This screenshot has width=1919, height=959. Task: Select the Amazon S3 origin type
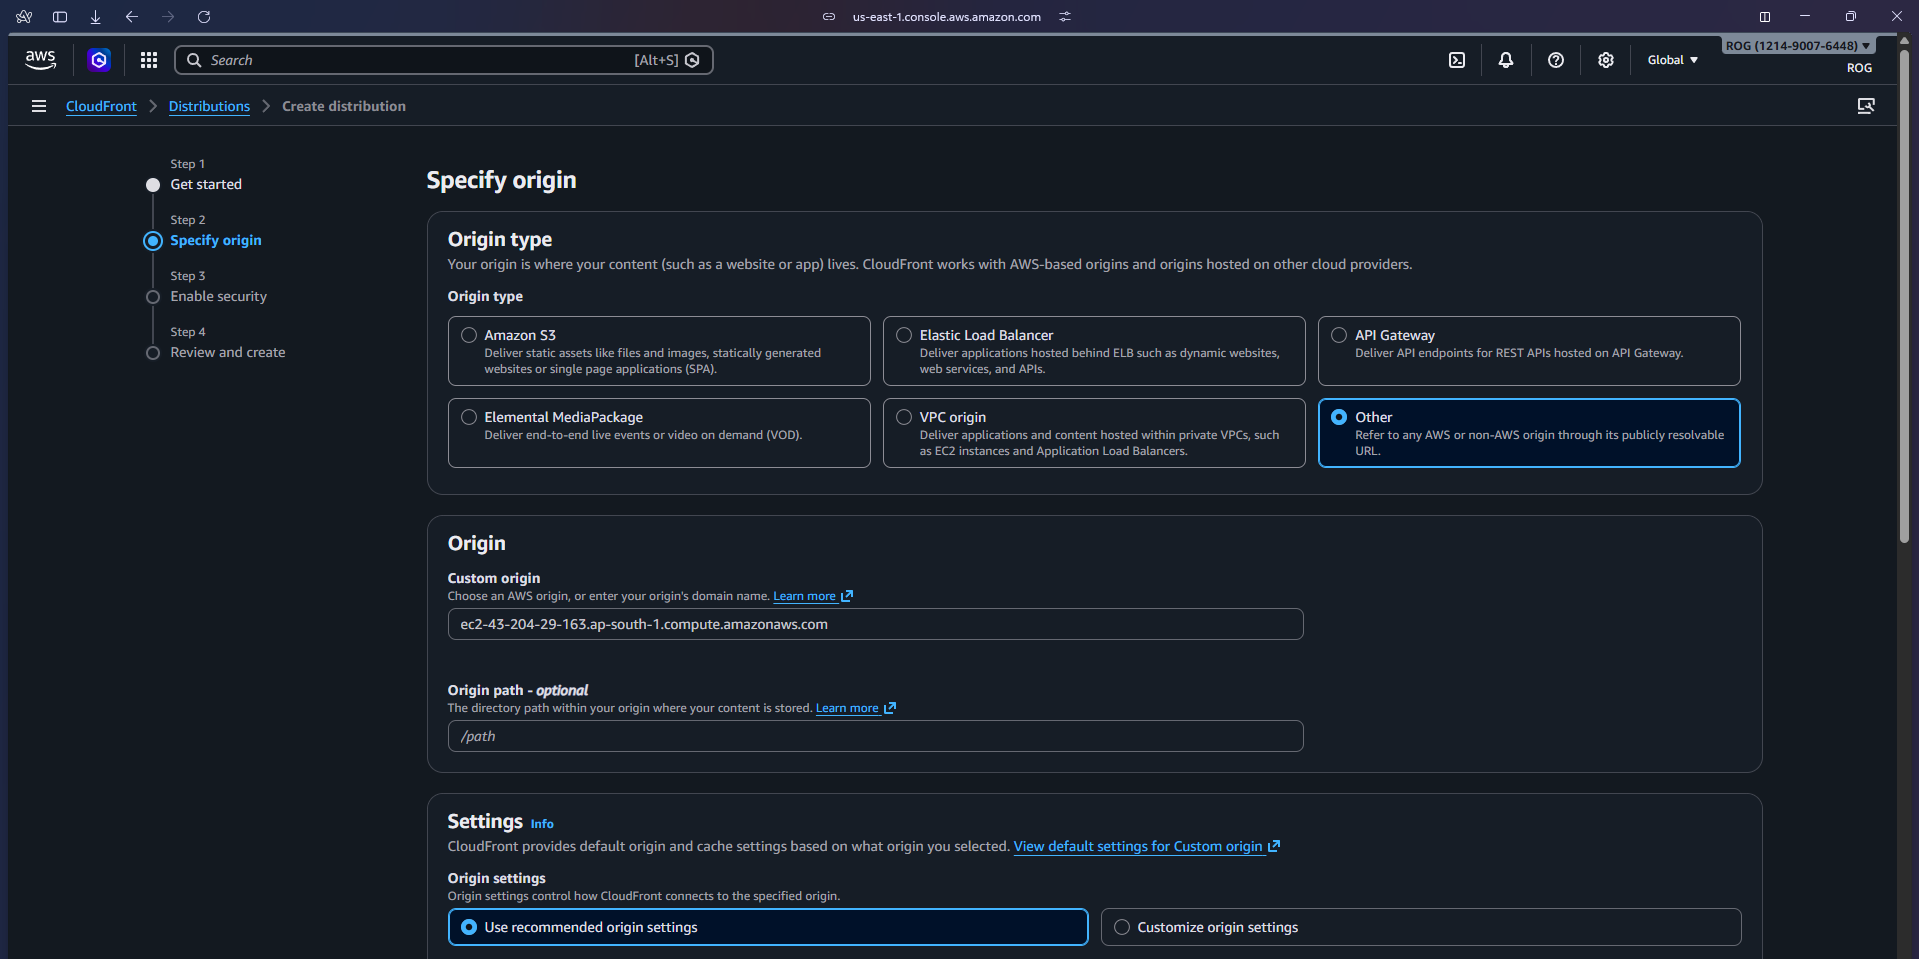pyautogui.click(x=469, y=335)
